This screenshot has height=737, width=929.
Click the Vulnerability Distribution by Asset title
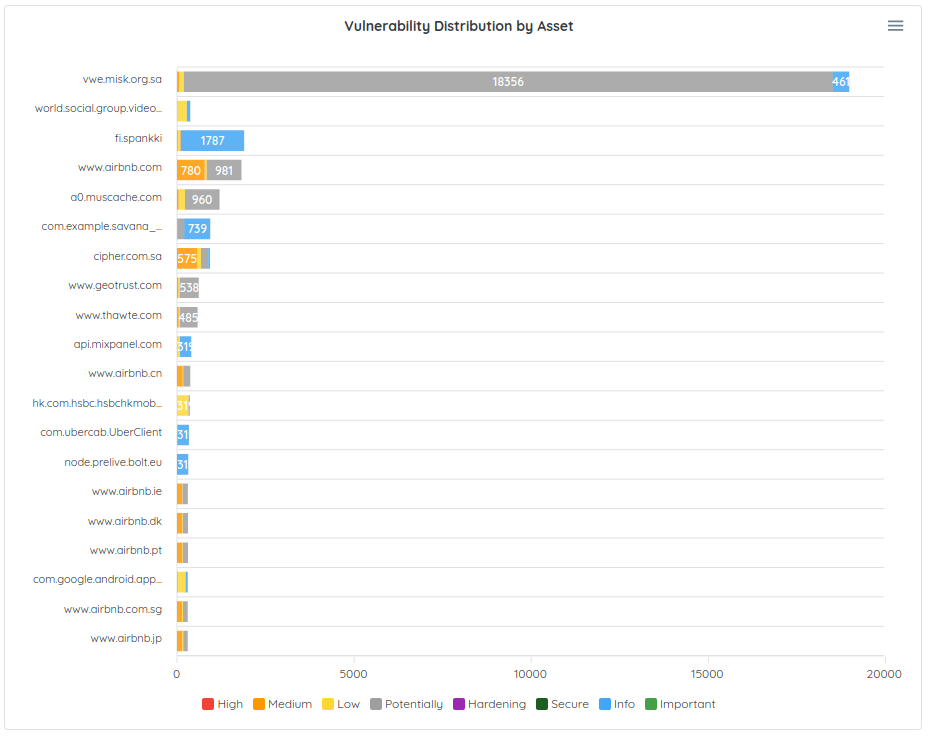pos(458,26)
